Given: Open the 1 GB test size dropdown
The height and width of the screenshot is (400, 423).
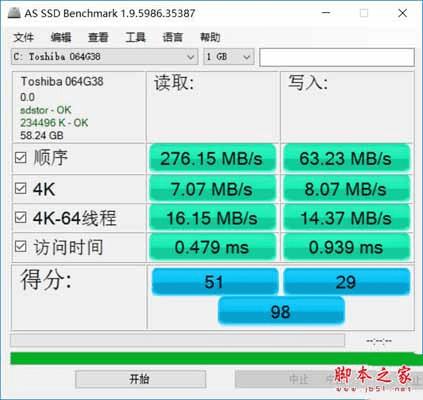Looking at the screenshot, I should tap(229, 57).
